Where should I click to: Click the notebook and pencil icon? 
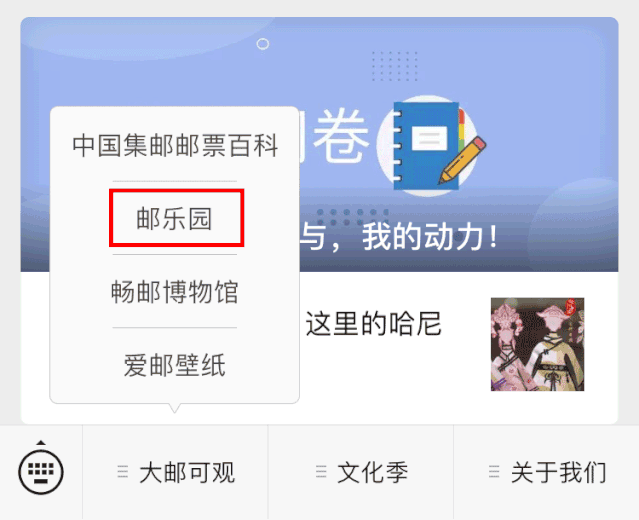(431, 146)
